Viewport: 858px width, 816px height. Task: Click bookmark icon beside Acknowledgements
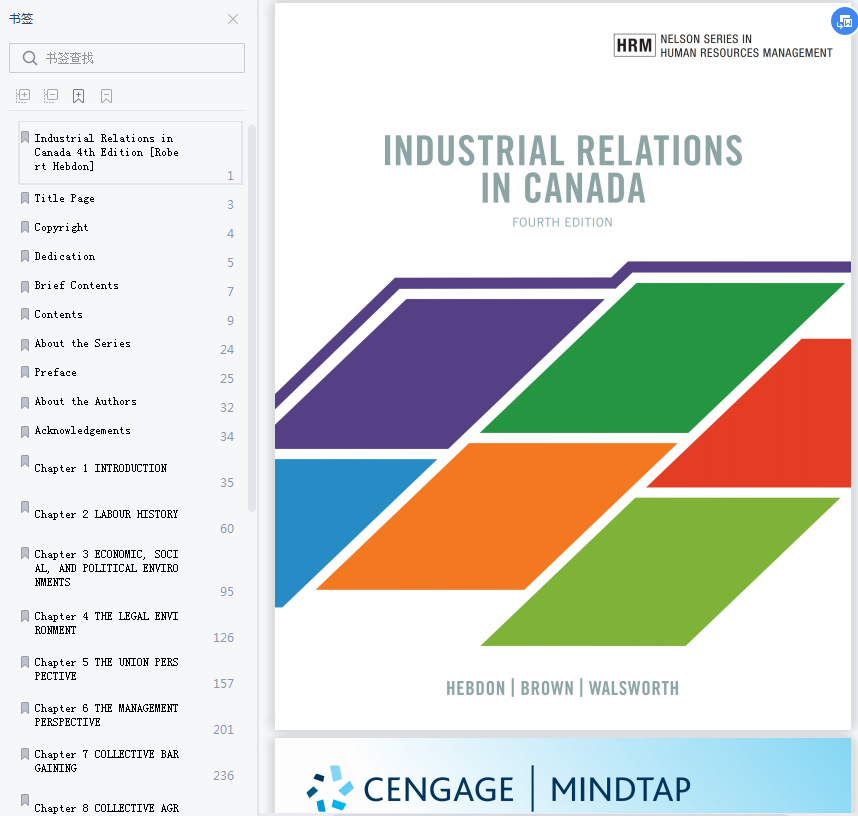coord(25,432)
